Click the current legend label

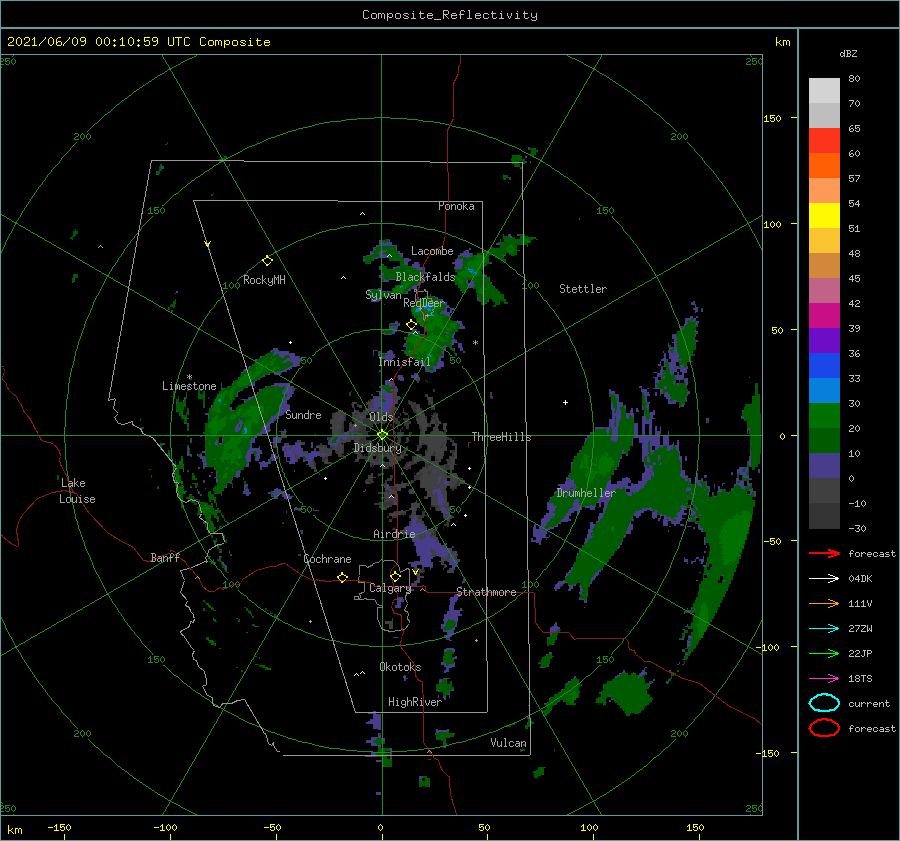(869, 703)
